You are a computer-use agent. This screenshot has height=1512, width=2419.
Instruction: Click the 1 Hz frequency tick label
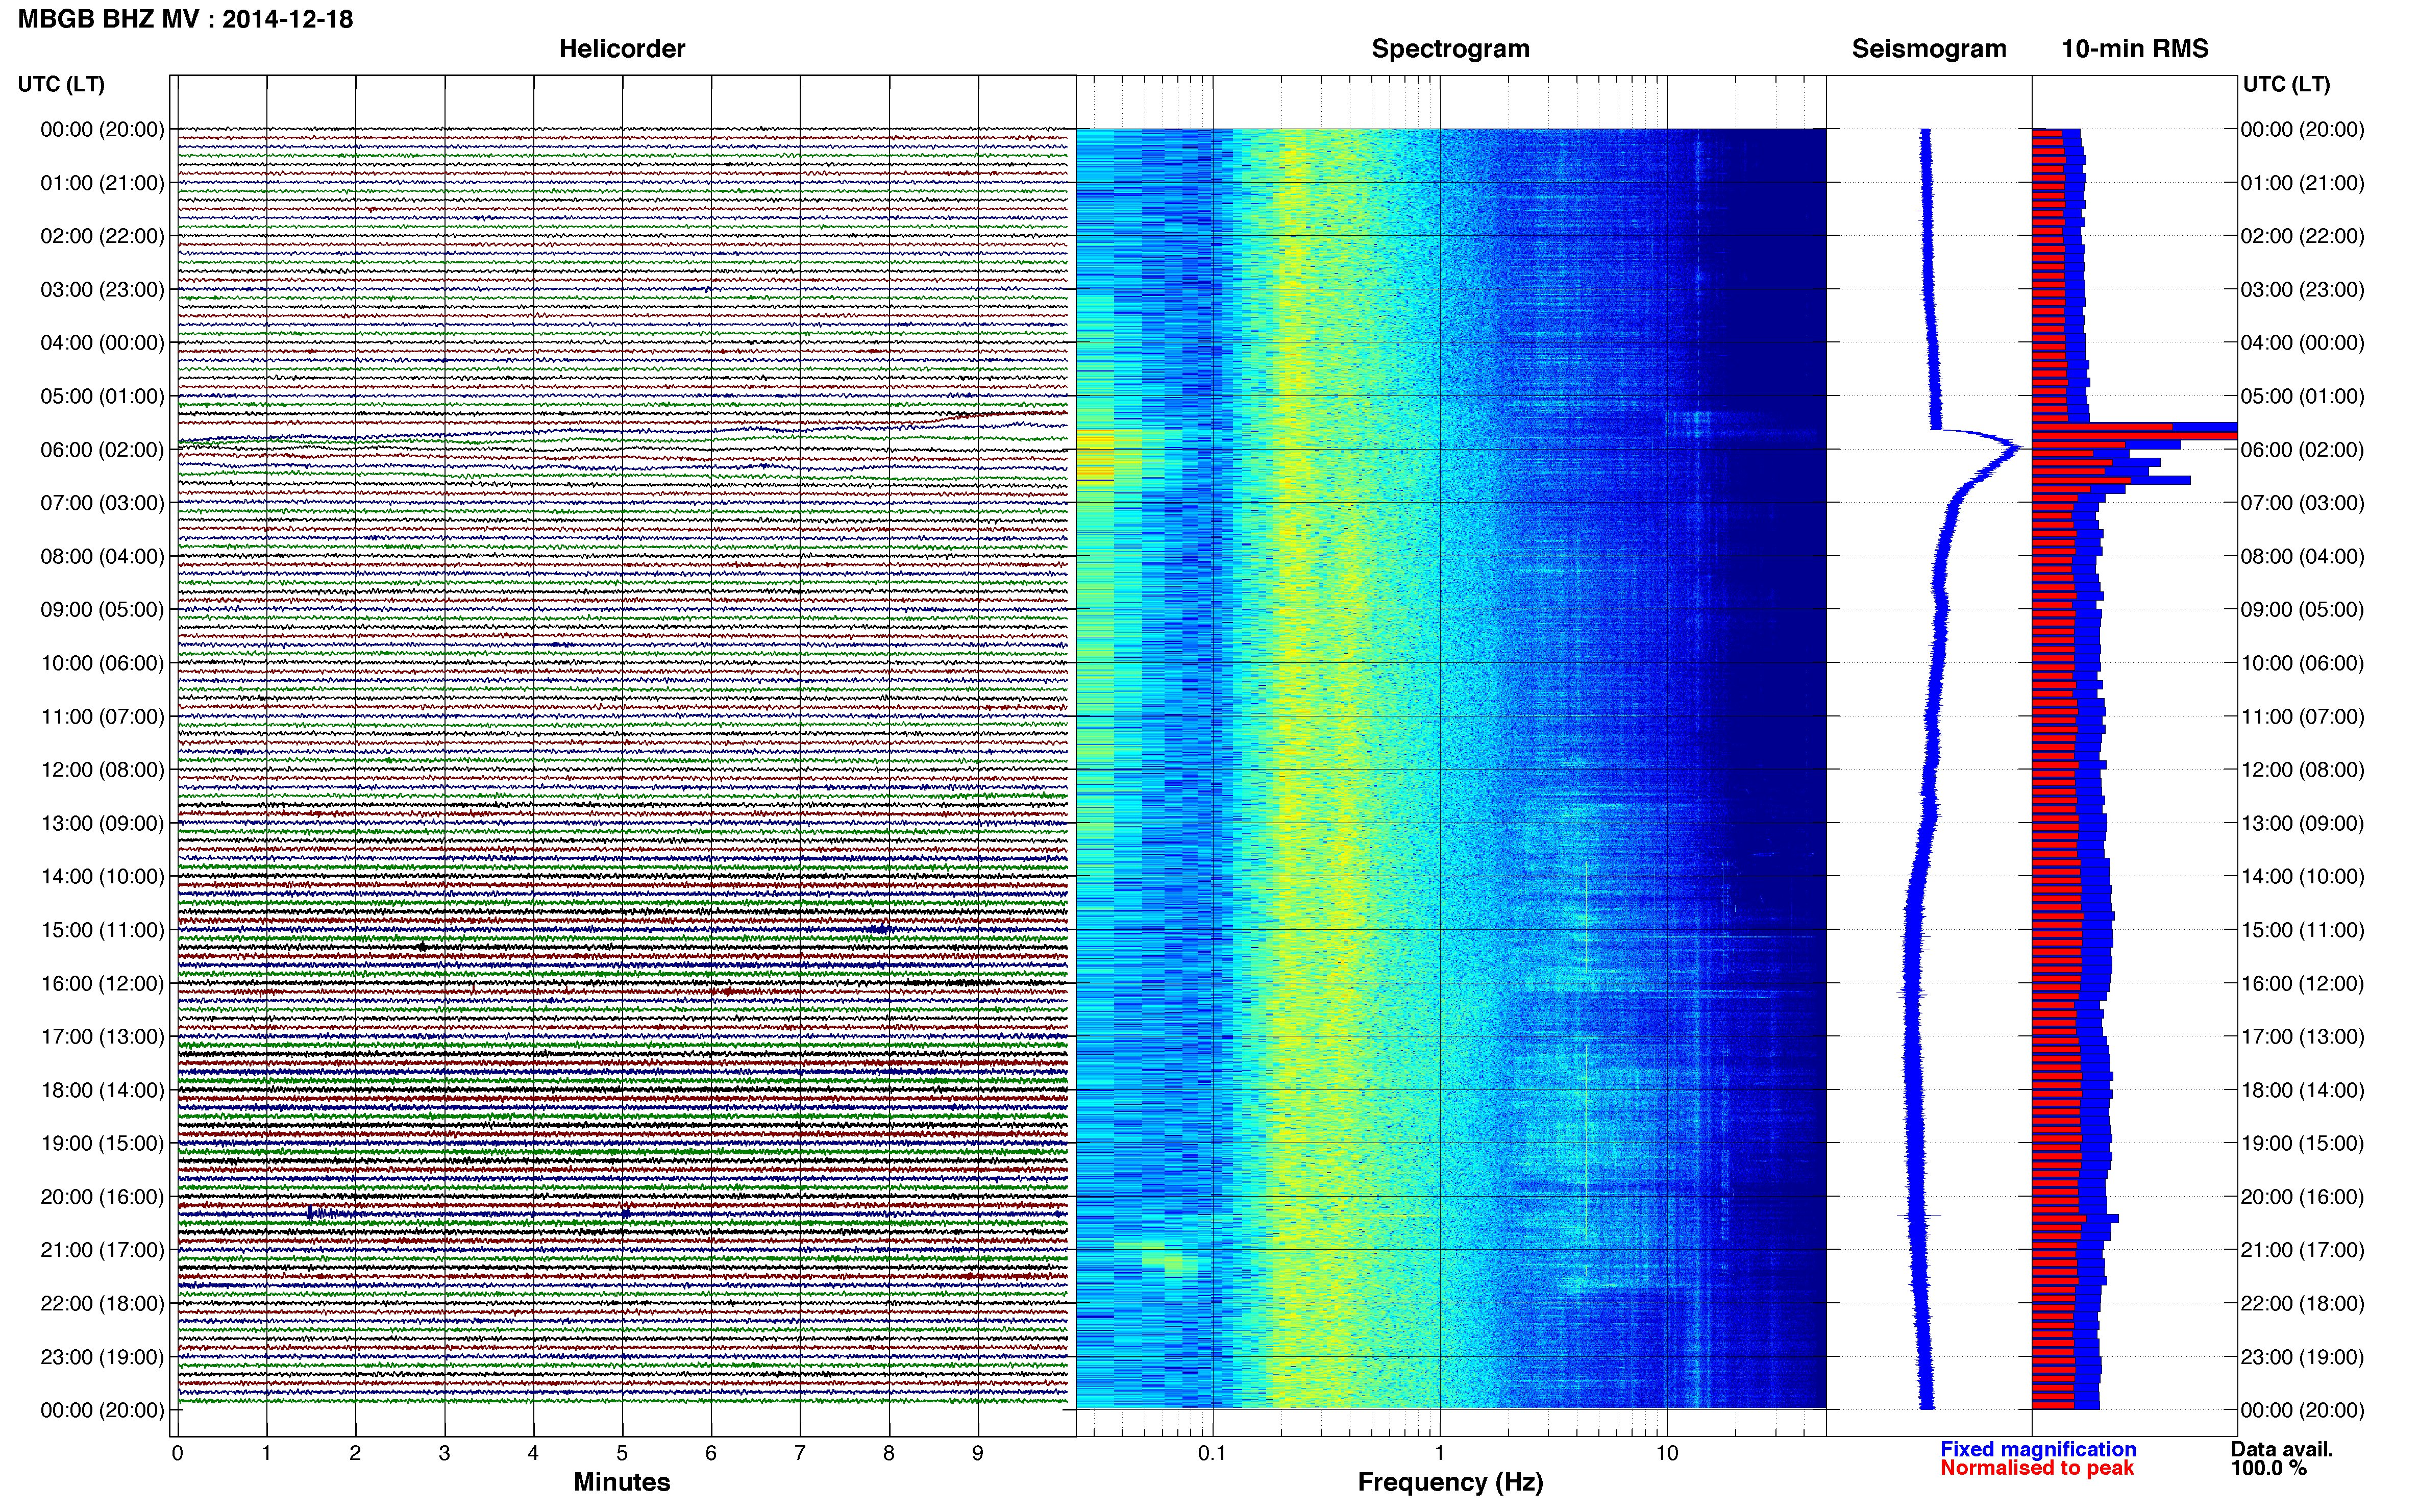1439,1453
